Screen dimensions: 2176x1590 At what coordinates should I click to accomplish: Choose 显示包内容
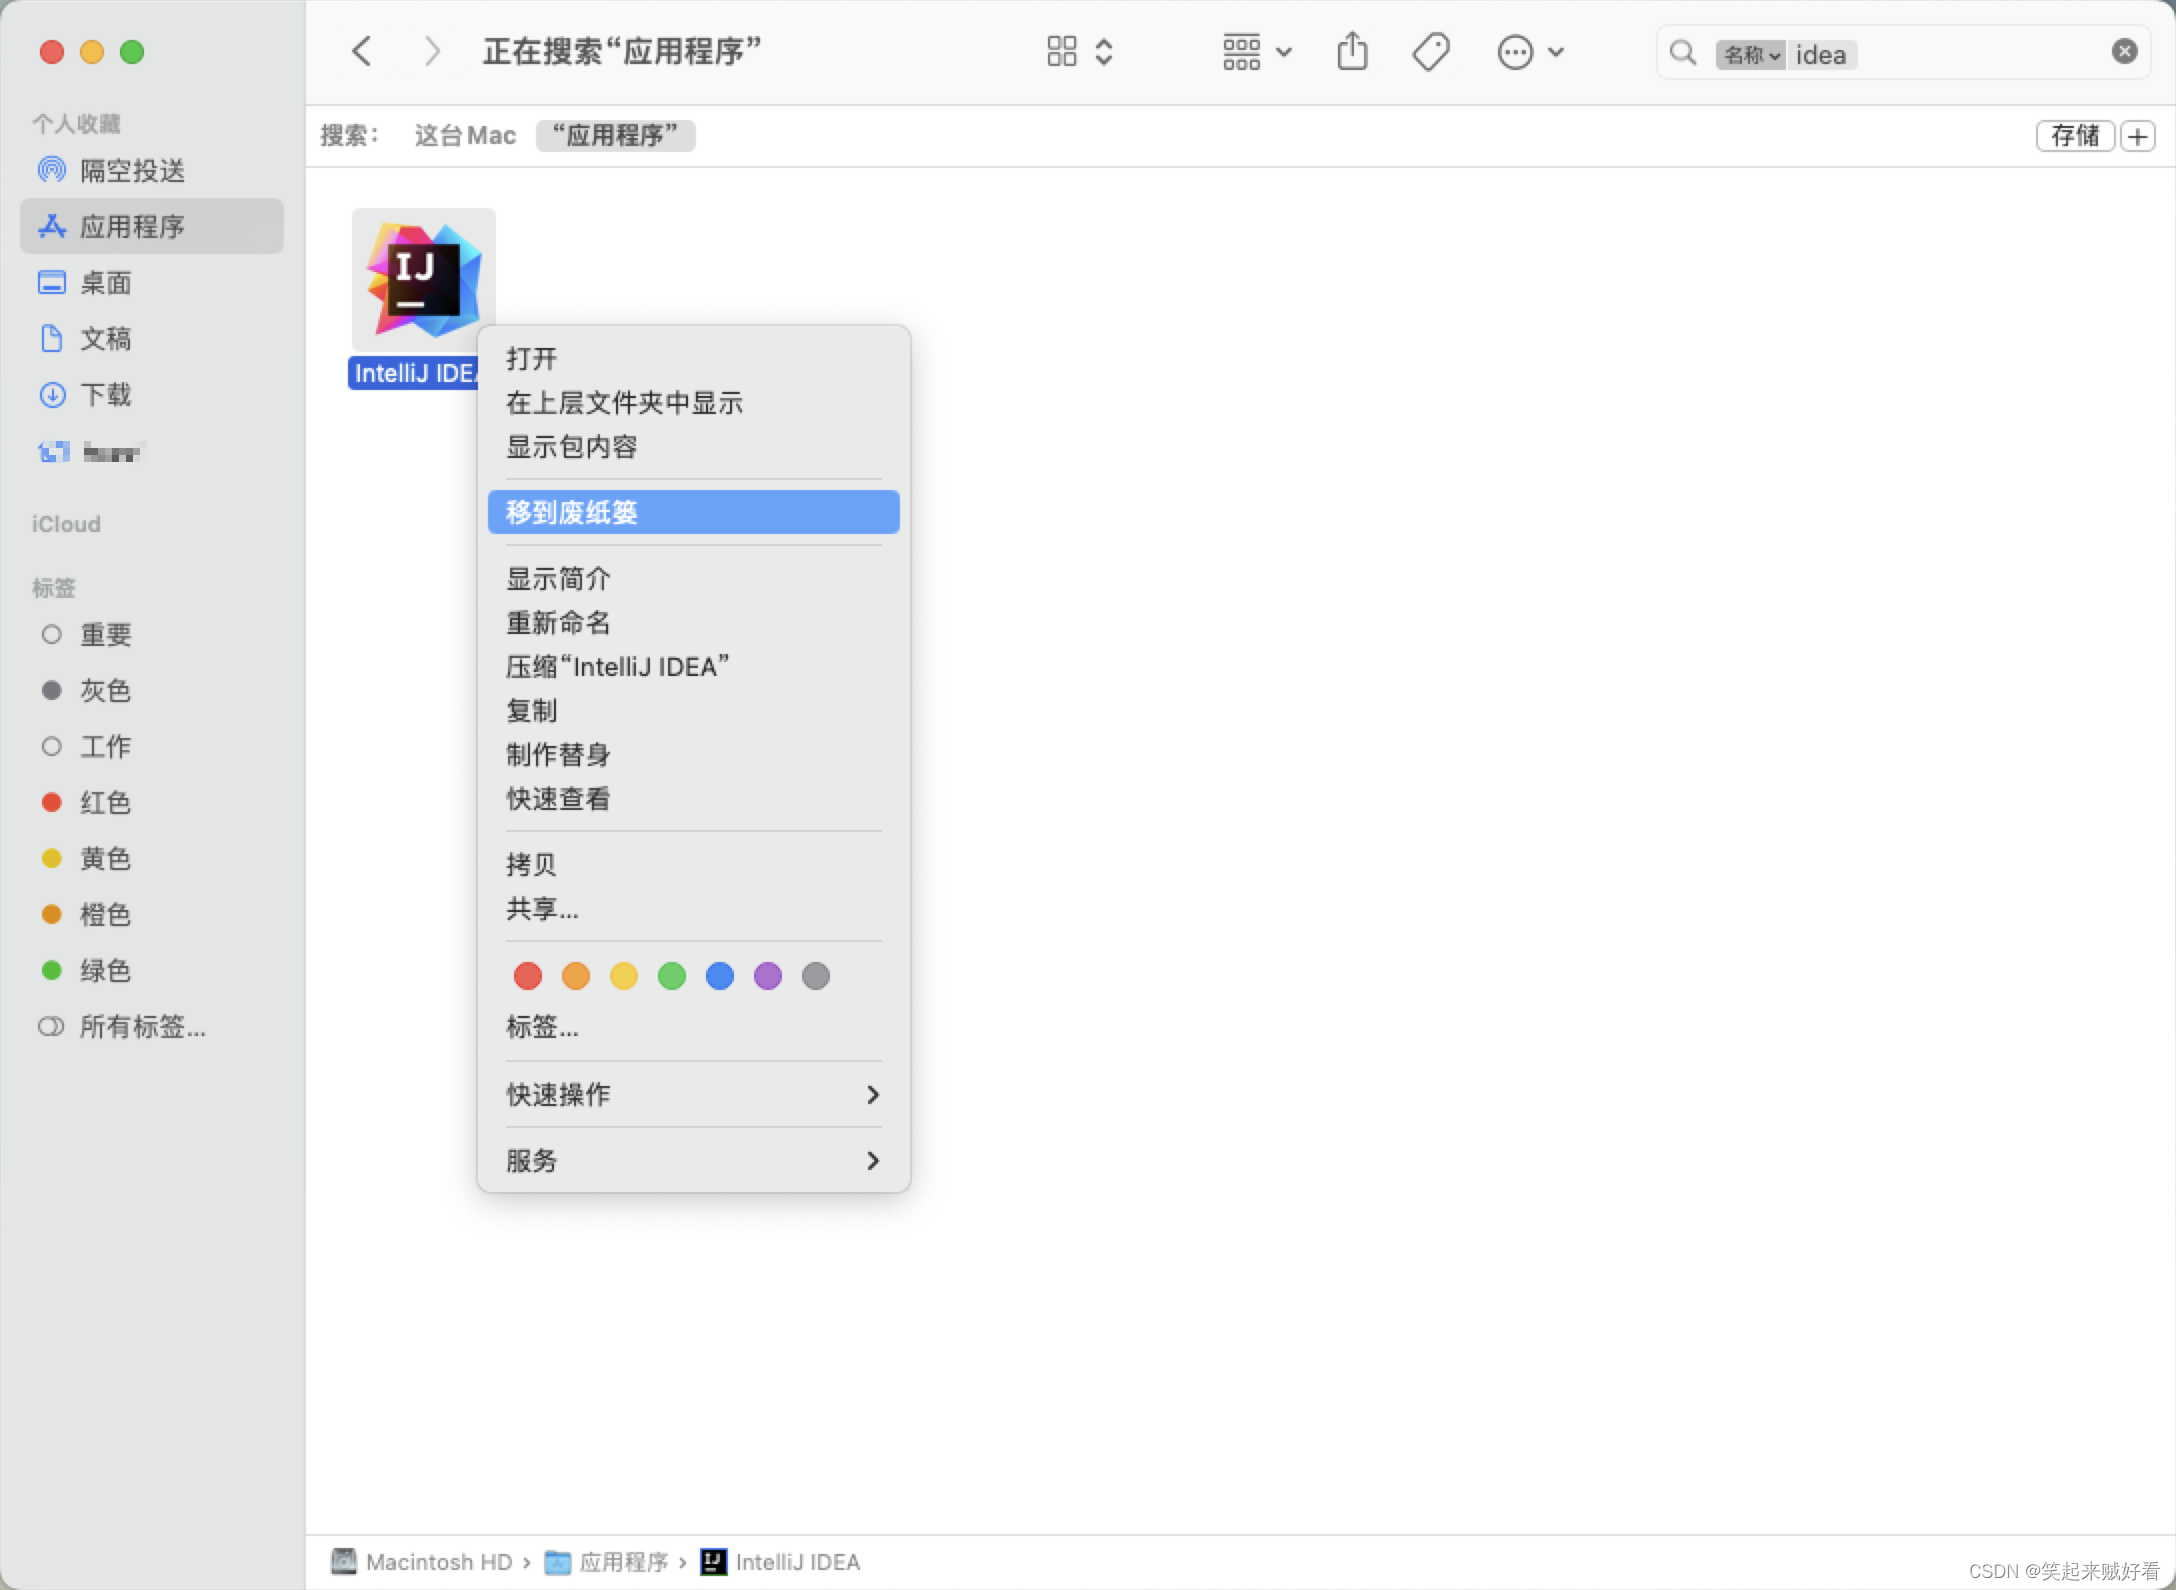click(x=694, y=447)
